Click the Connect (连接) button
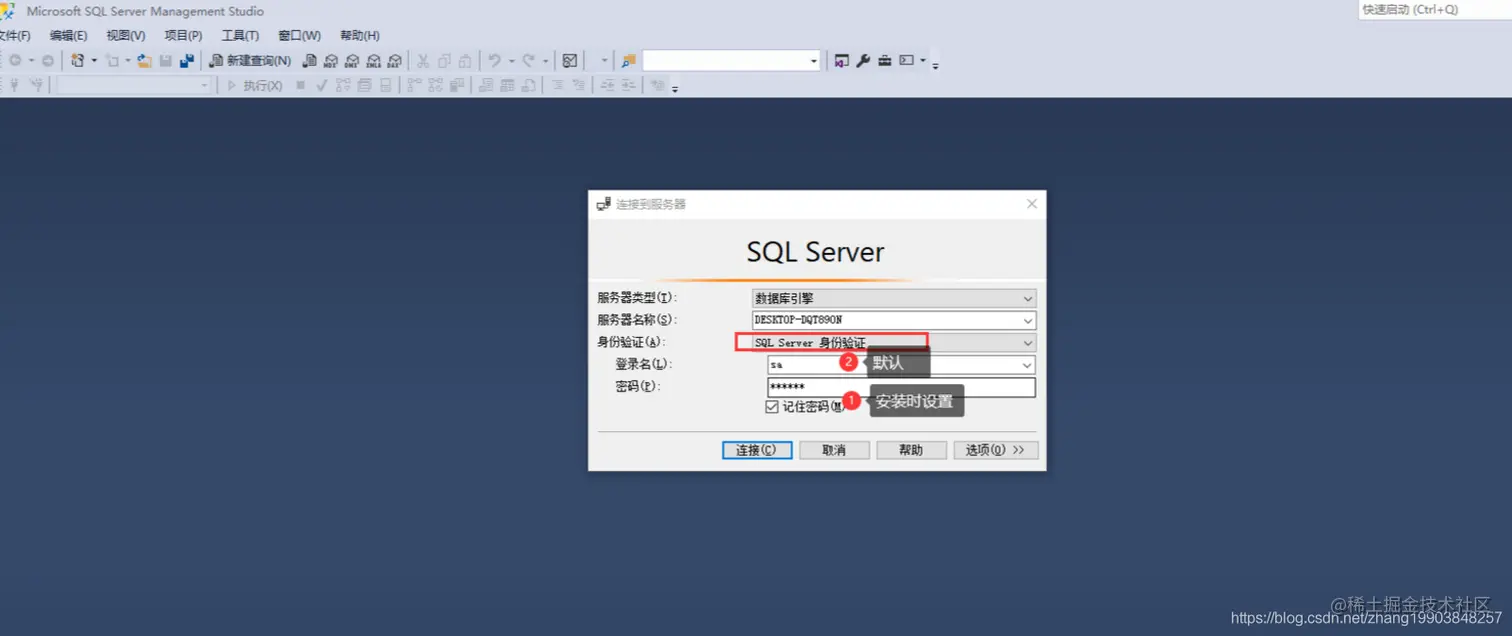Screen dimensions: 1512x636 (x=757, y=450)
